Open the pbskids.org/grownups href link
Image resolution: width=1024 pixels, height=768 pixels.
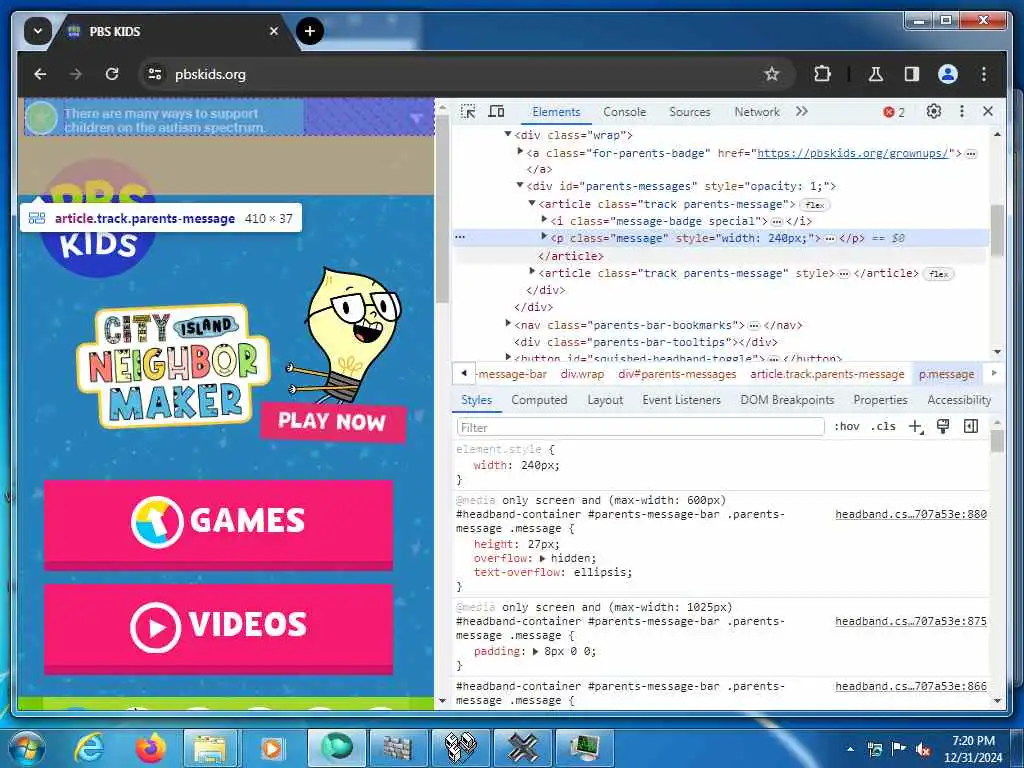(x=853, y=153)
